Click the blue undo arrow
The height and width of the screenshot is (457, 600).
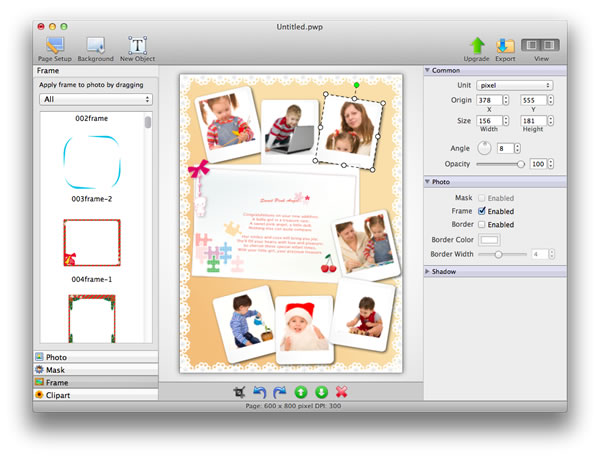(260, 393)
